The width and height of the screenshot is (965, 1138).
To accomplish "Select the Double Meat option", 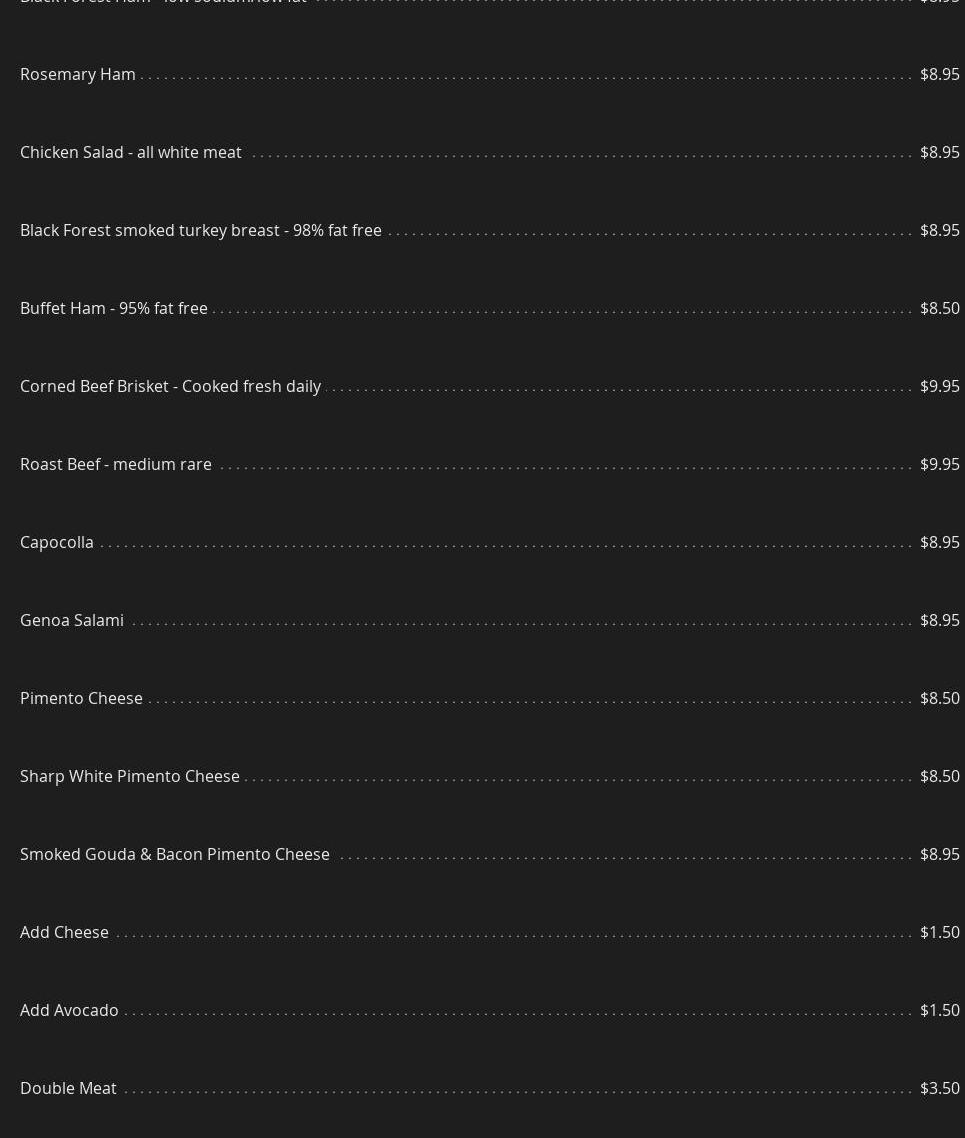I will pos(68,1088).
